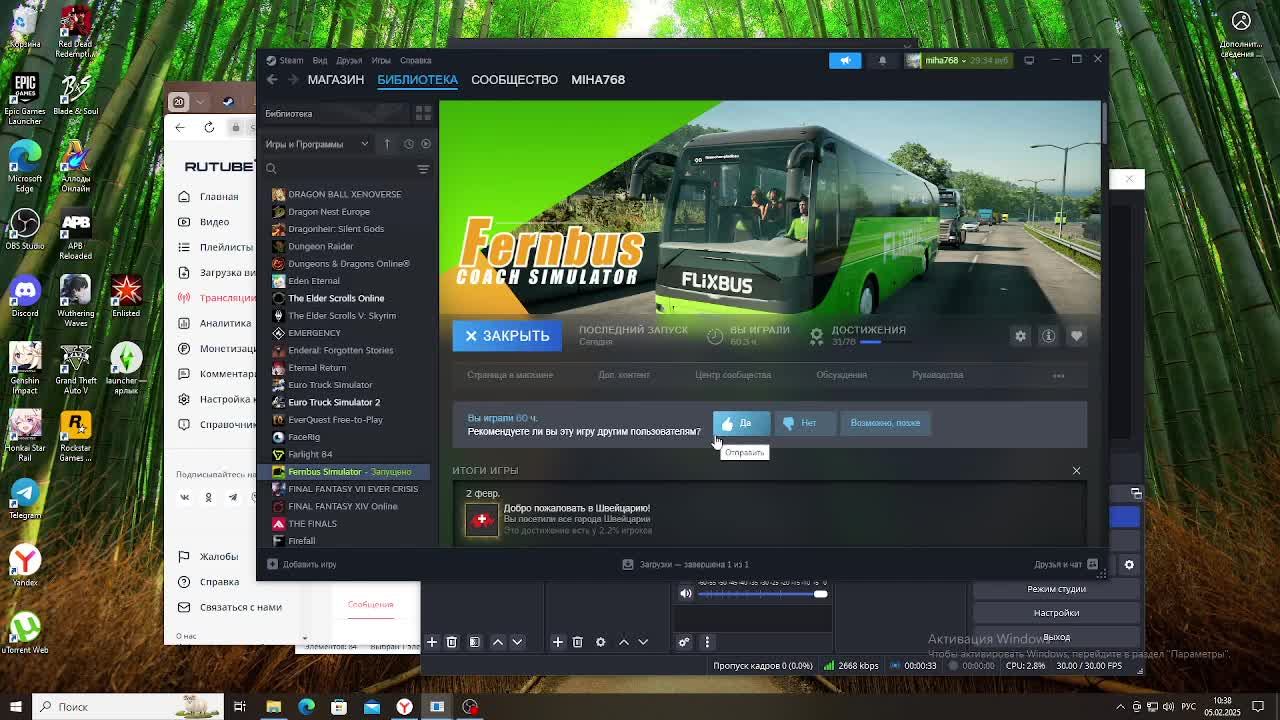Open Steam notifications bell
Viewport: 1280px width, 720px height.
[882, 60]
